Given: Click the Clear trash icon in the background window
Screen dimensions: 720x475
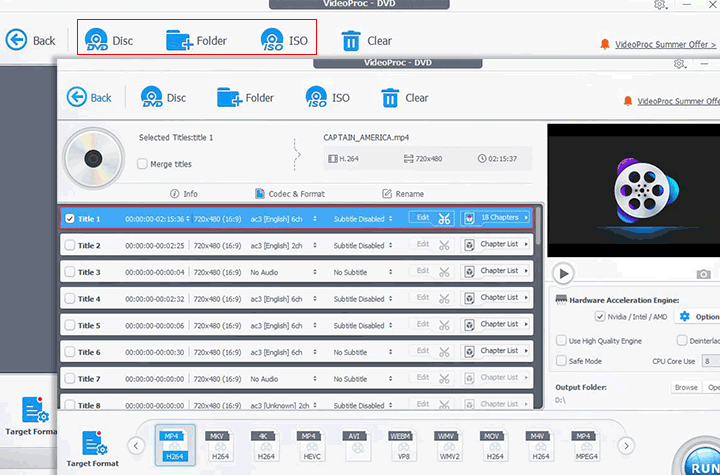Looking at the screenshot, I should [351, 41].
